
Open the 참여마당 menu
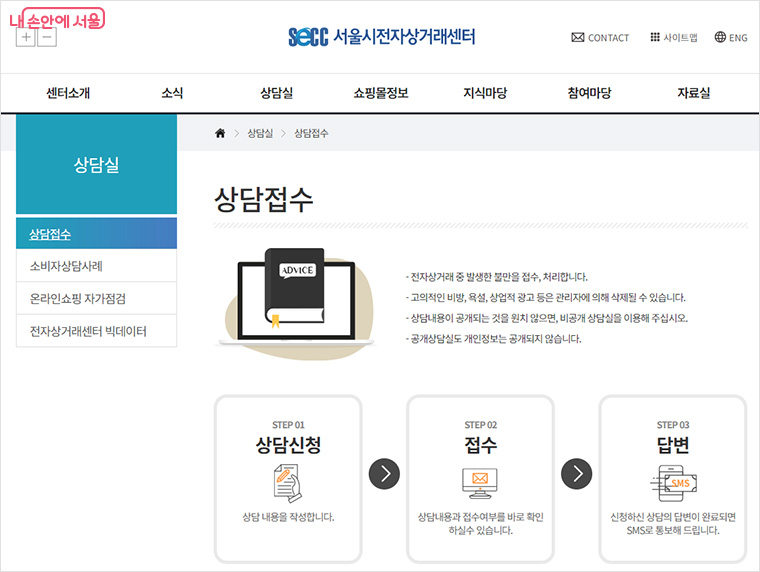(x=589, y=93)
